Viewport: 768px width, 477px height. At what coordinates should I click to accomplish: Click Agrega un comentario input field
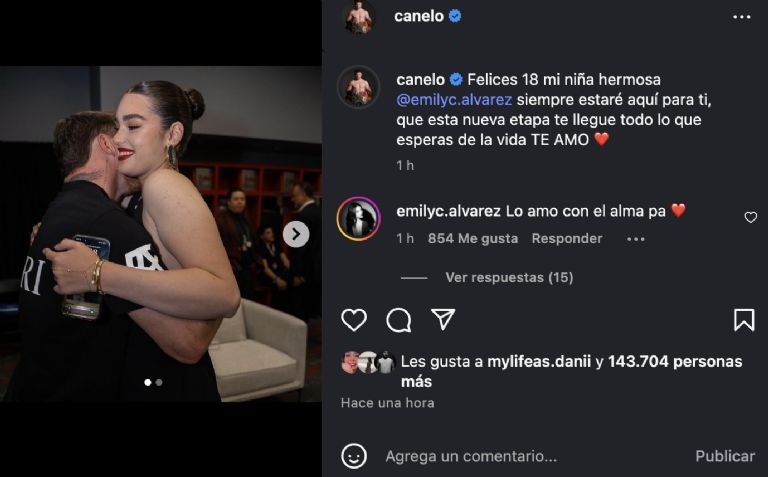click(x=534, y=456)
